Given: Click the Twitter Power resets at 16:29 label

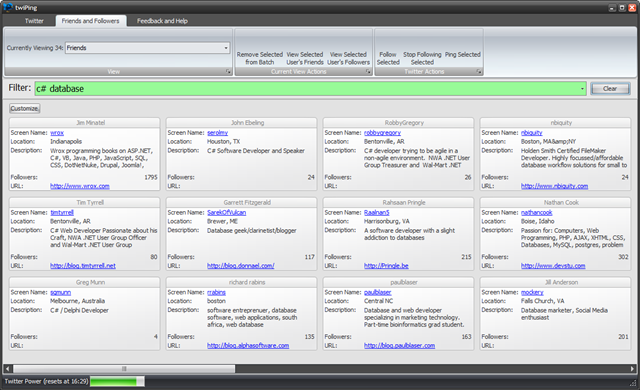Looking at the screenshot, I should click(46, 381).
